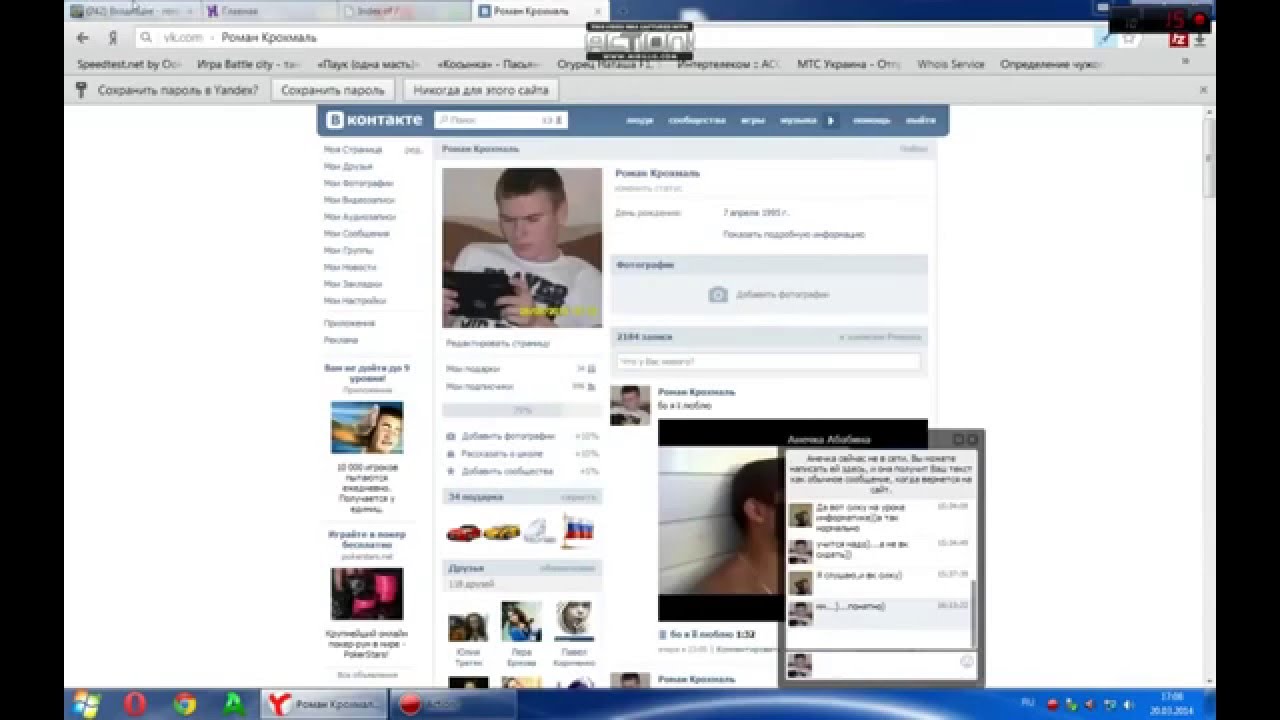This screenshot has height=720, width=1280.
Task: Minimize the Анечка chat popup
Action: (x=957, y=439)
